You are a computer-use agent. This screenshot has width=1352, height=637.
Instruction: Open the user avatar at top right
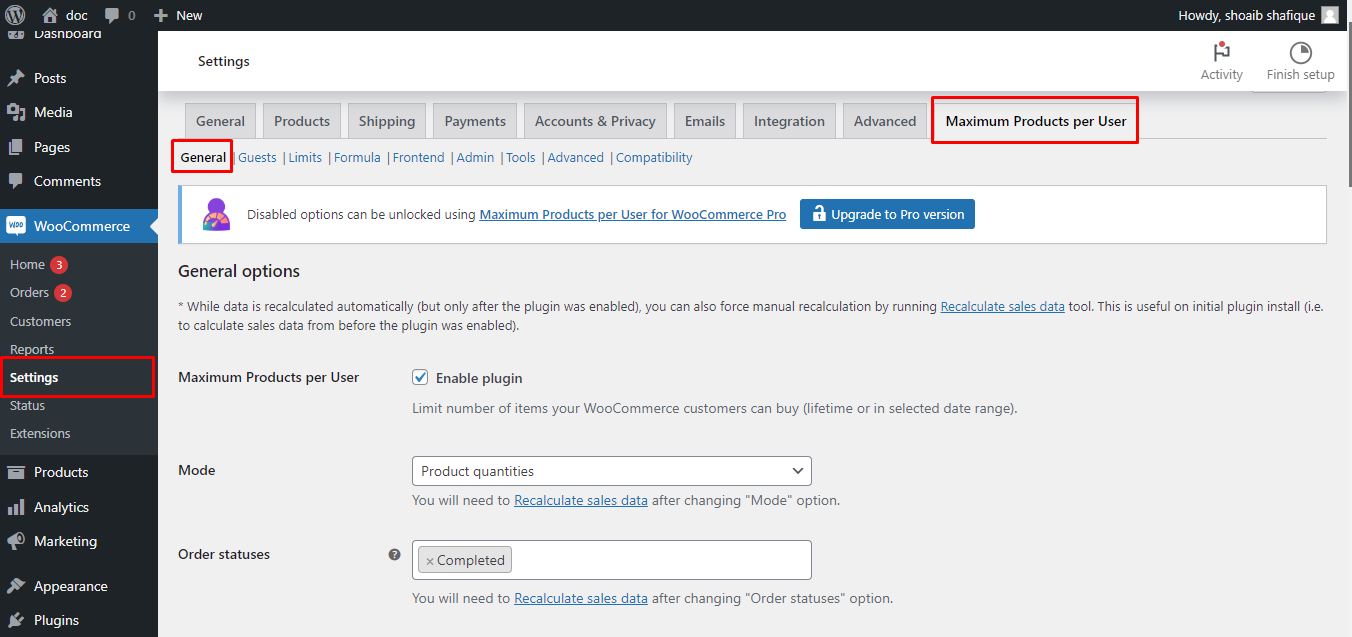tap(1329, 15)
